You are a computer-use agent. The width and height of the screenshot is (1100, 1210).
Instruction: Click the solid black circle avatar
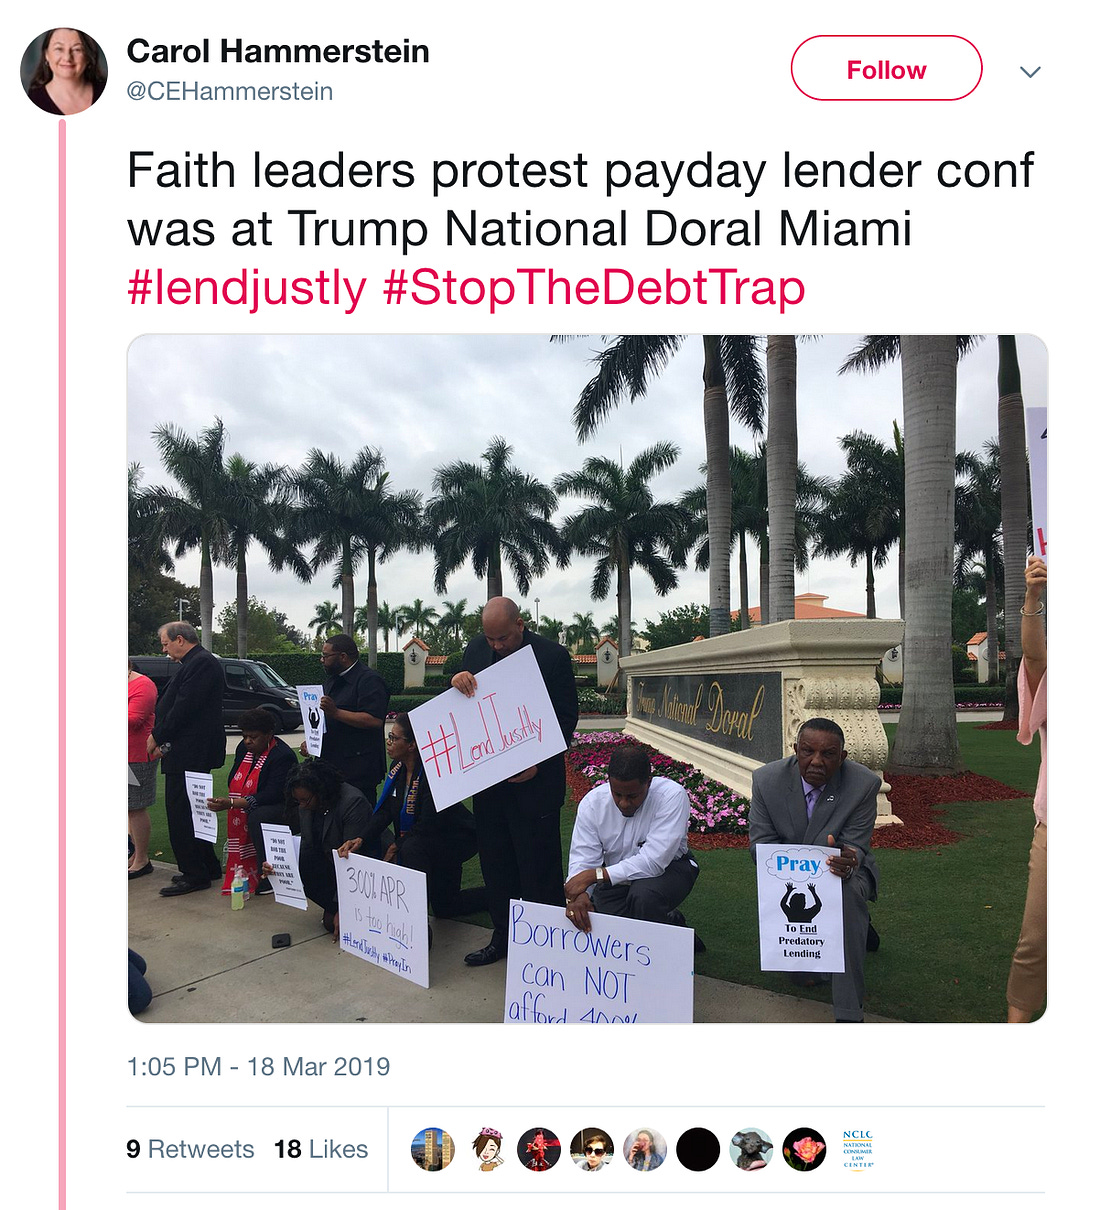pos(698,1150)
